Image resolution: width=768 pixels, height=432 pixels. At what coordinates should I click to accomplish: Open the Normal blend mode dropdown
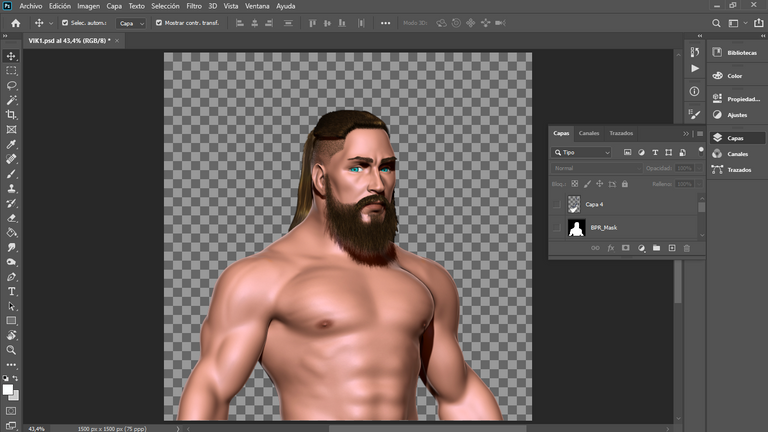[x=597, y=168]
